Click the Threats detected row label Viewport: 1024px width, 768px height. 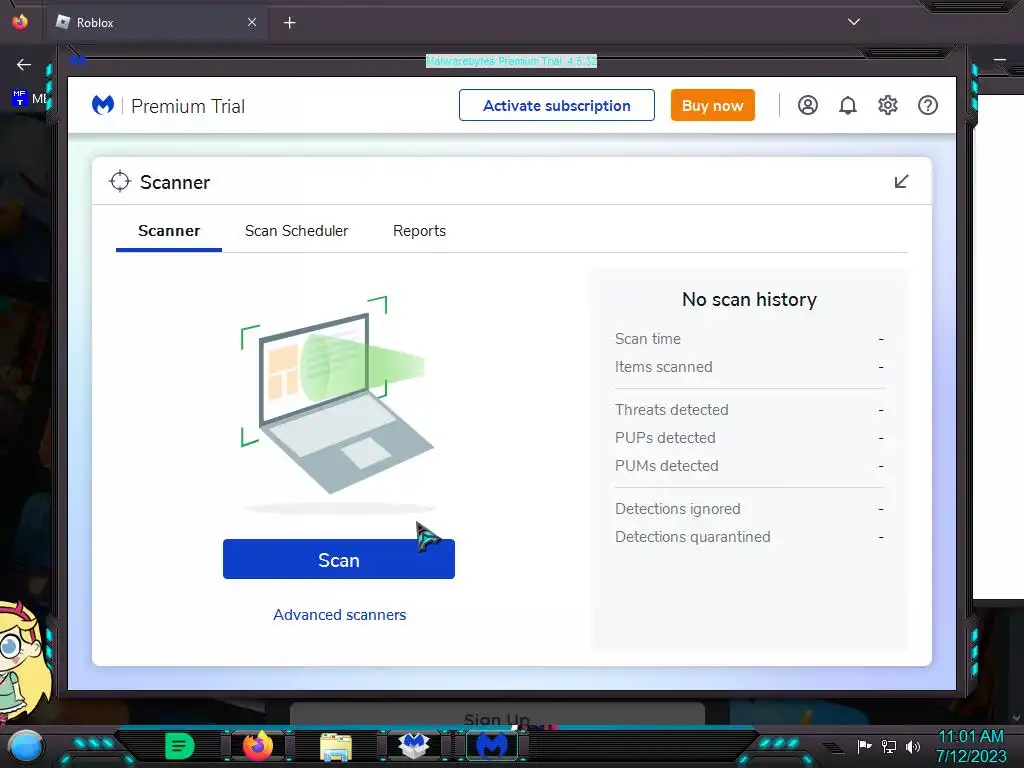coord(672,409)
